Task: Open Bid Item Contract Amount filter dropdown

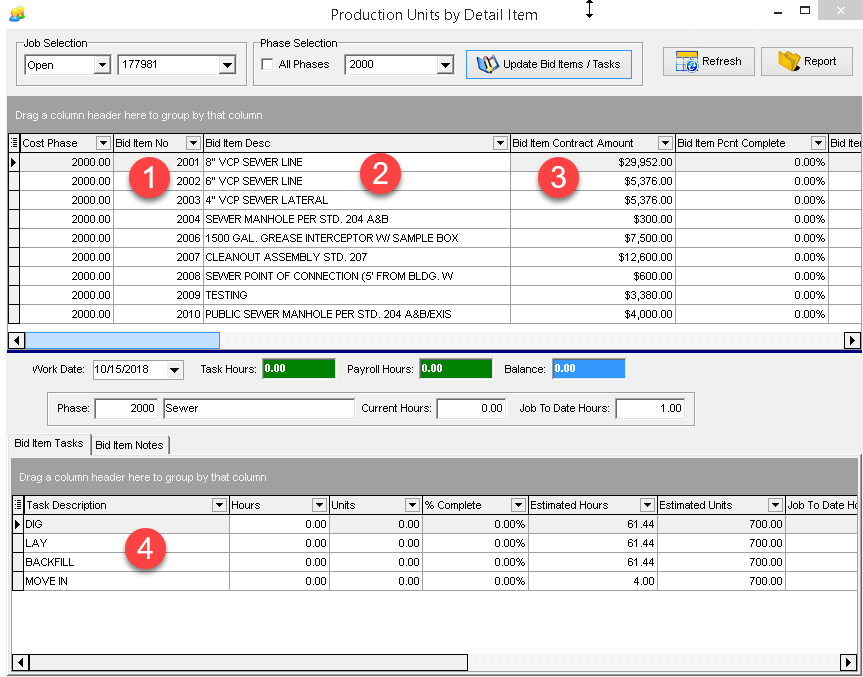Action: (x=665, y=144)
